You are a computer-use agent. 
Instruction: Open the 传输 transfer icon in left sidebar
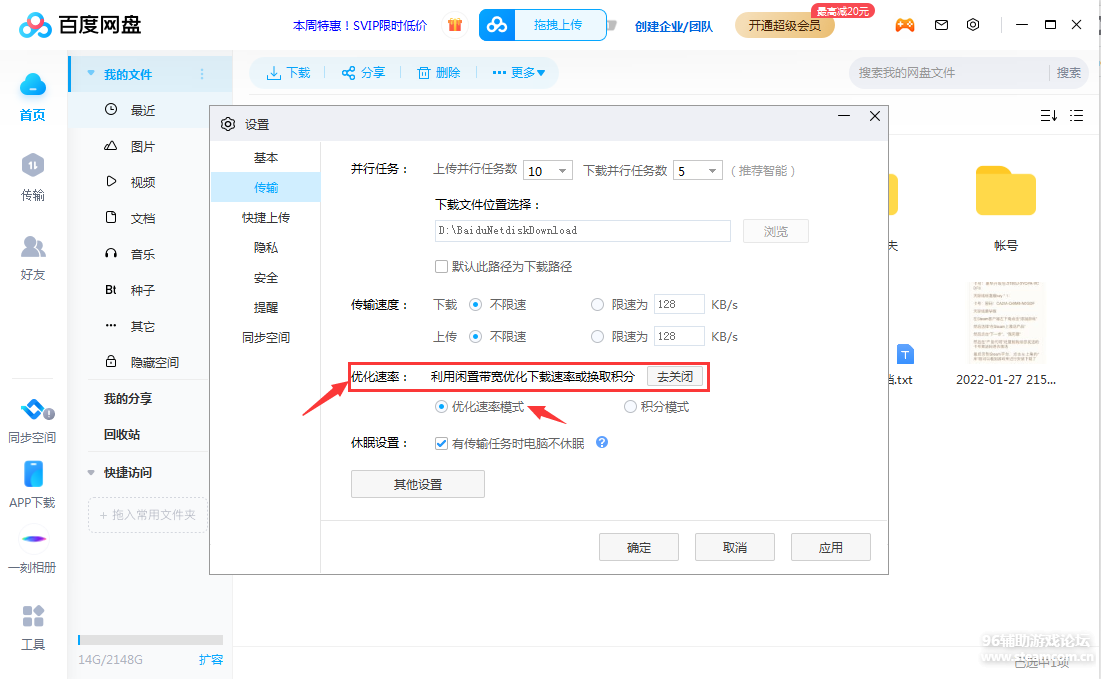[x=33, y=166]
